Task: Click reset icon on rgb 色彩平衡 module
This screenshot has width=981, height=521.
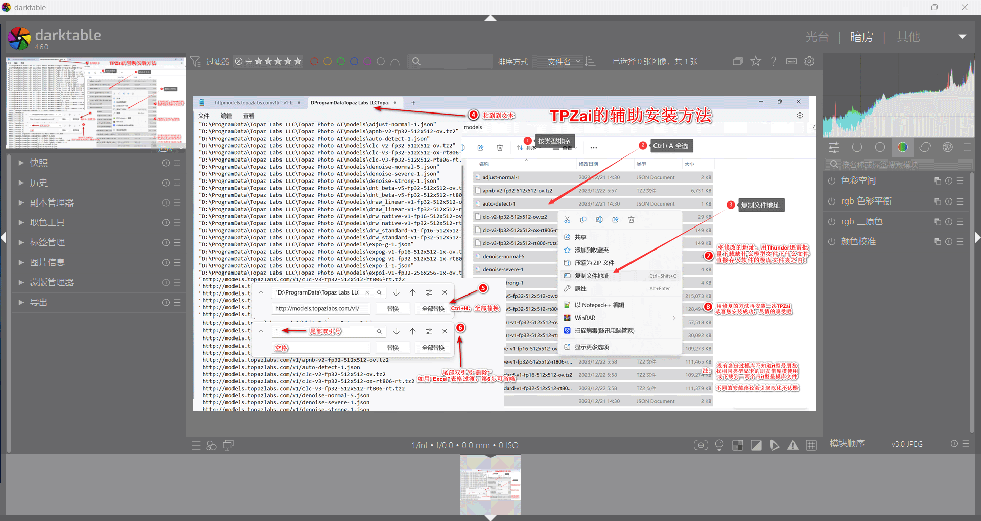Action: 948,201
